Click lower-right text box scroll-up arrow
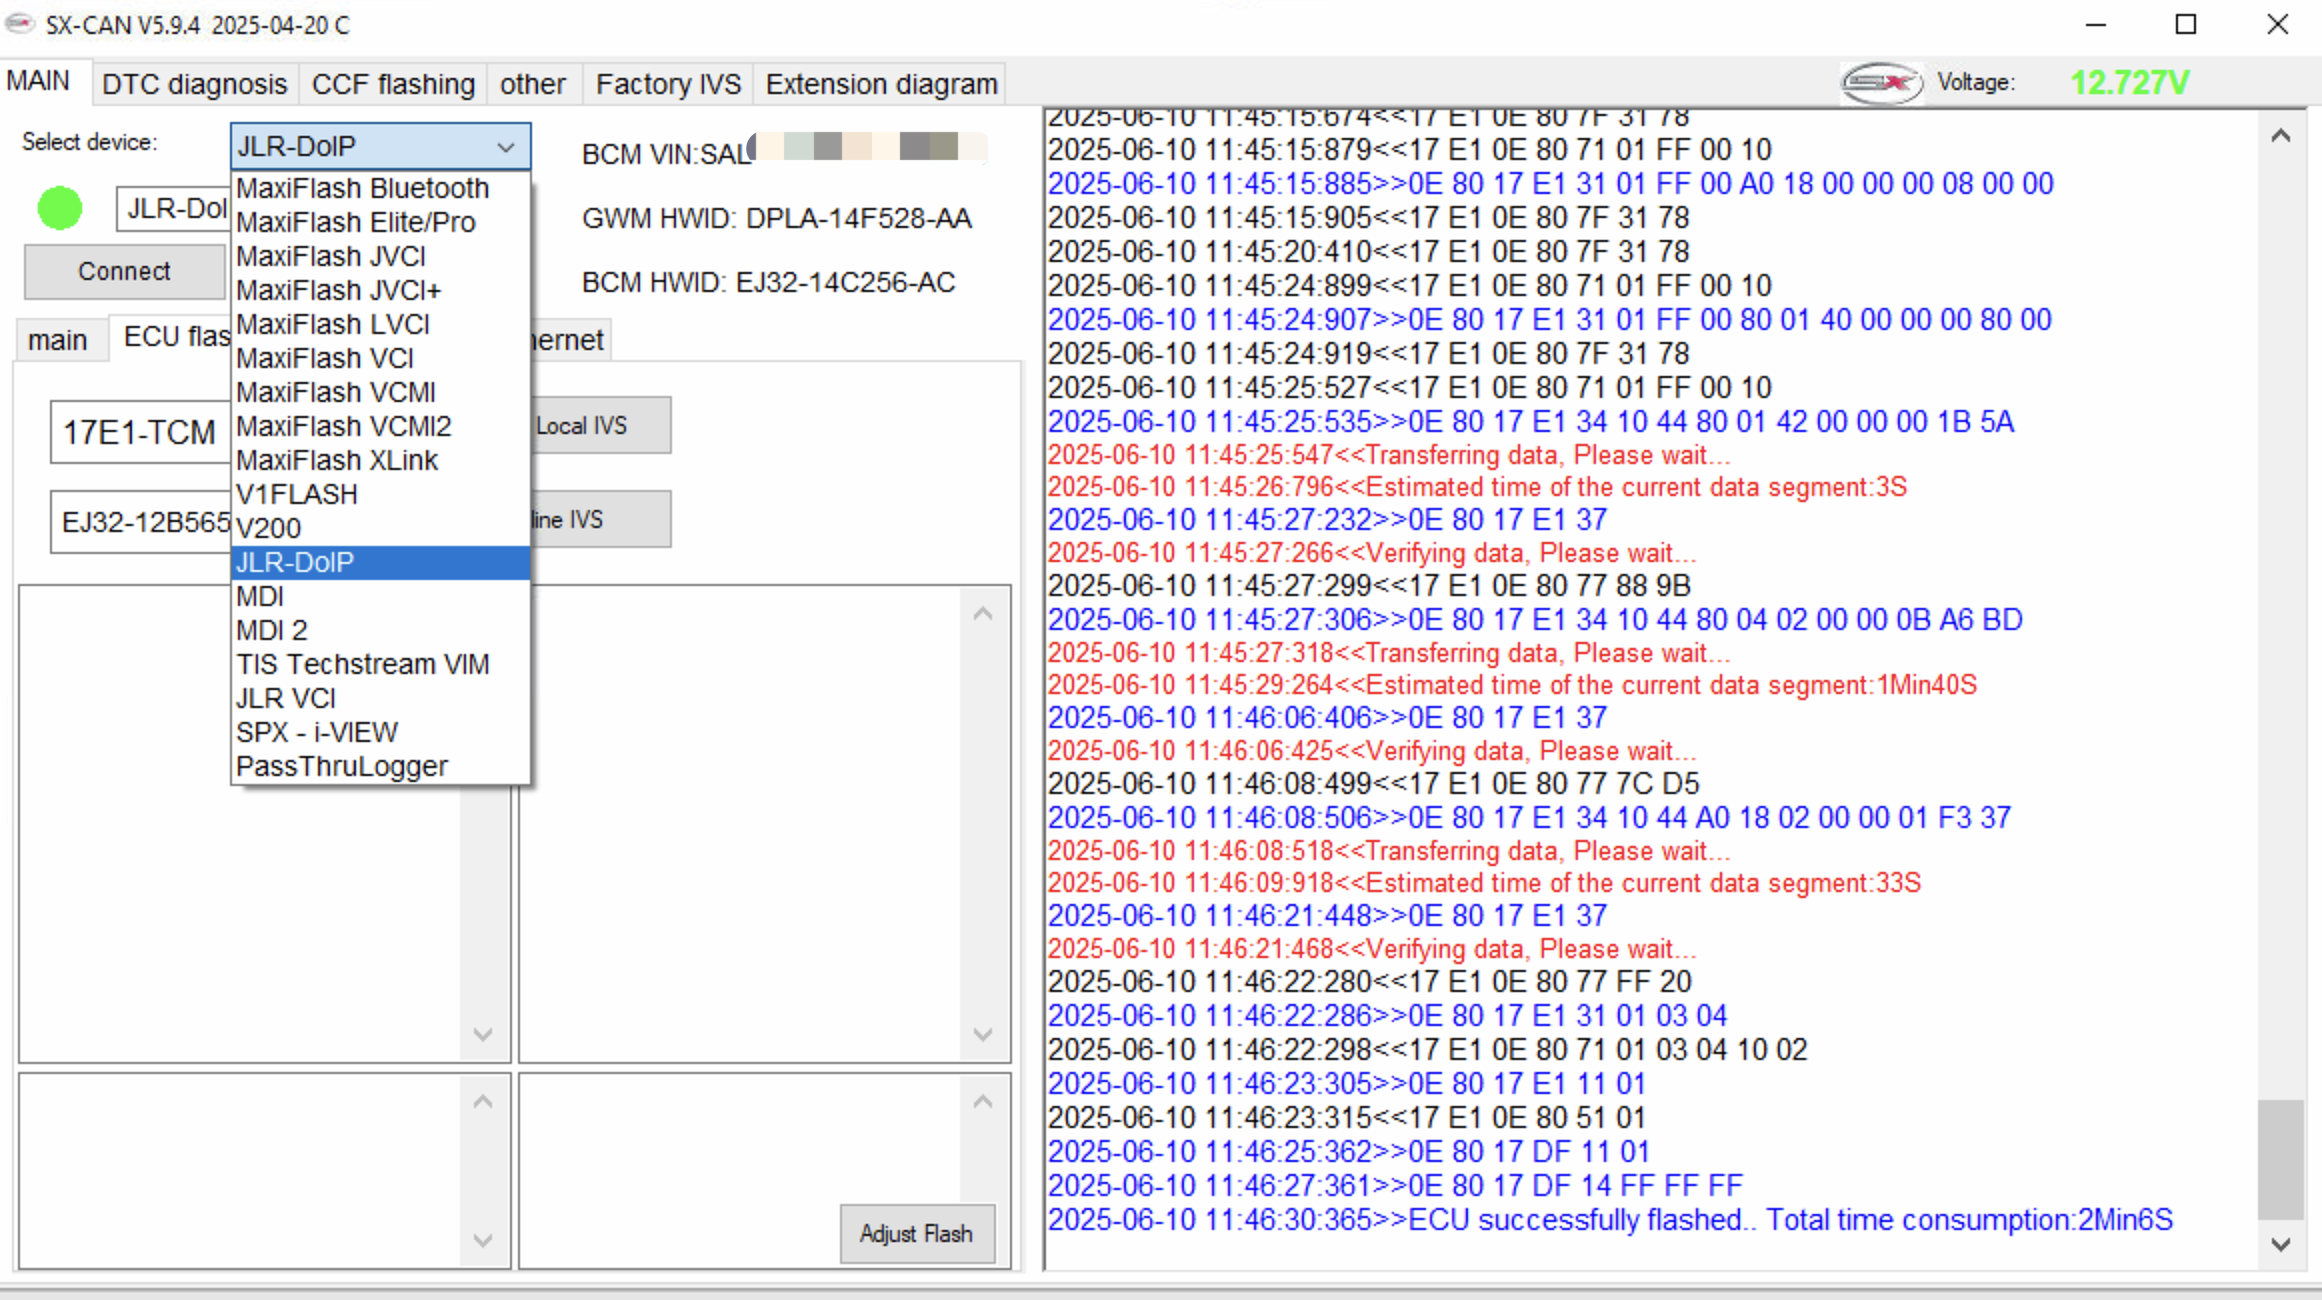This screenshot has width=2322, height=1300. (x=983, y=1102)
